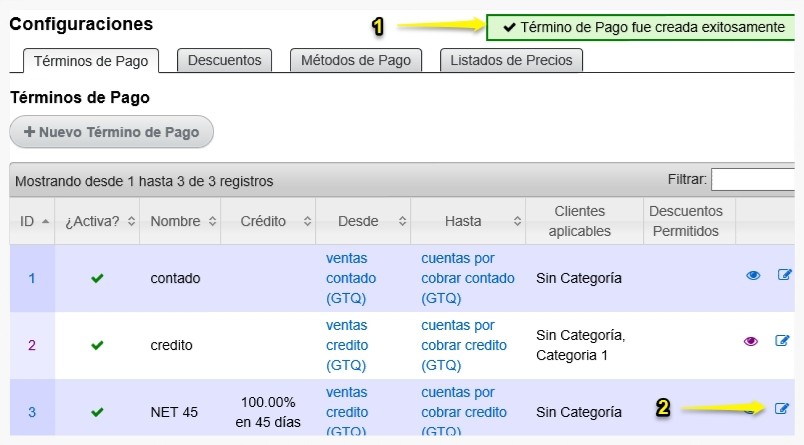This screenshot has width=804, height=445.
Task: Open ventas credito (GTQ) link in credito row
Action: click(x=347, y=346)
